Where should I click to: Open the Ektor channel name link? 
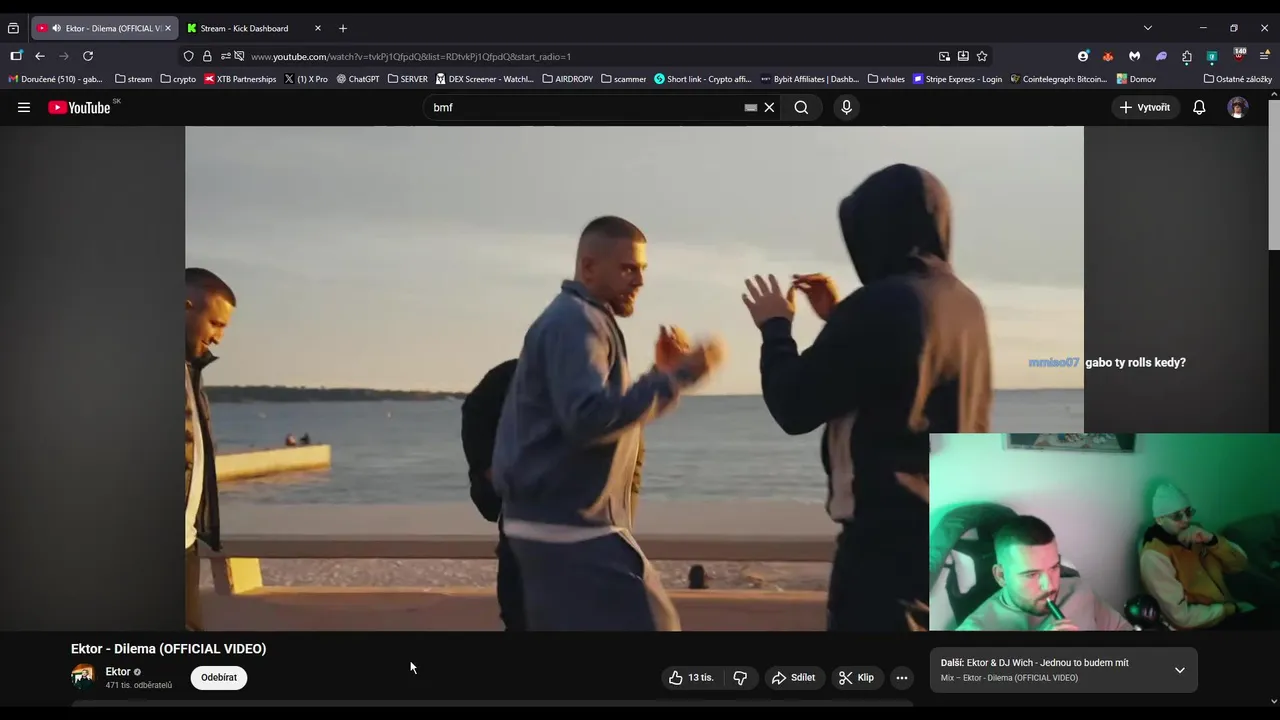point(118,672)
